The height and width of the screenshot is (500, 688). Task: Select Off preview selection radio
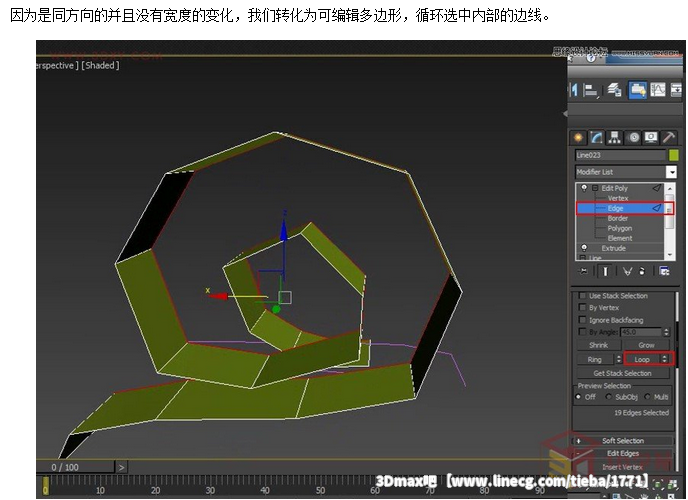[578, 397]
